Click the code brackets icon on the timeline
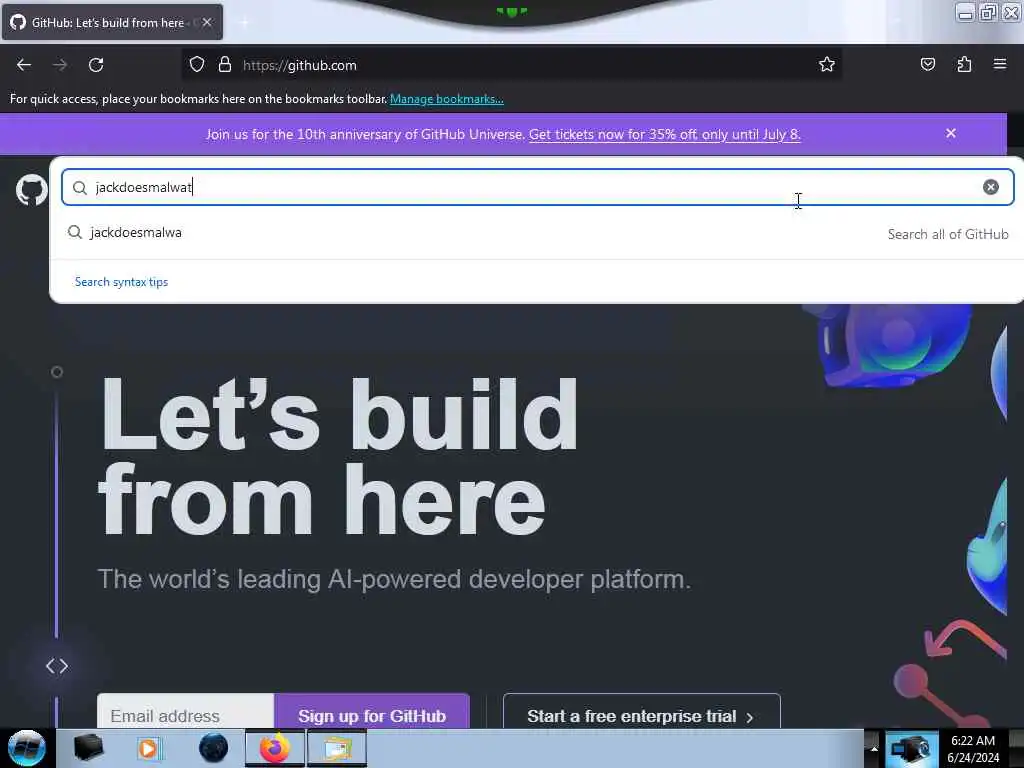 pyautogui.click(x=57, y=666)
